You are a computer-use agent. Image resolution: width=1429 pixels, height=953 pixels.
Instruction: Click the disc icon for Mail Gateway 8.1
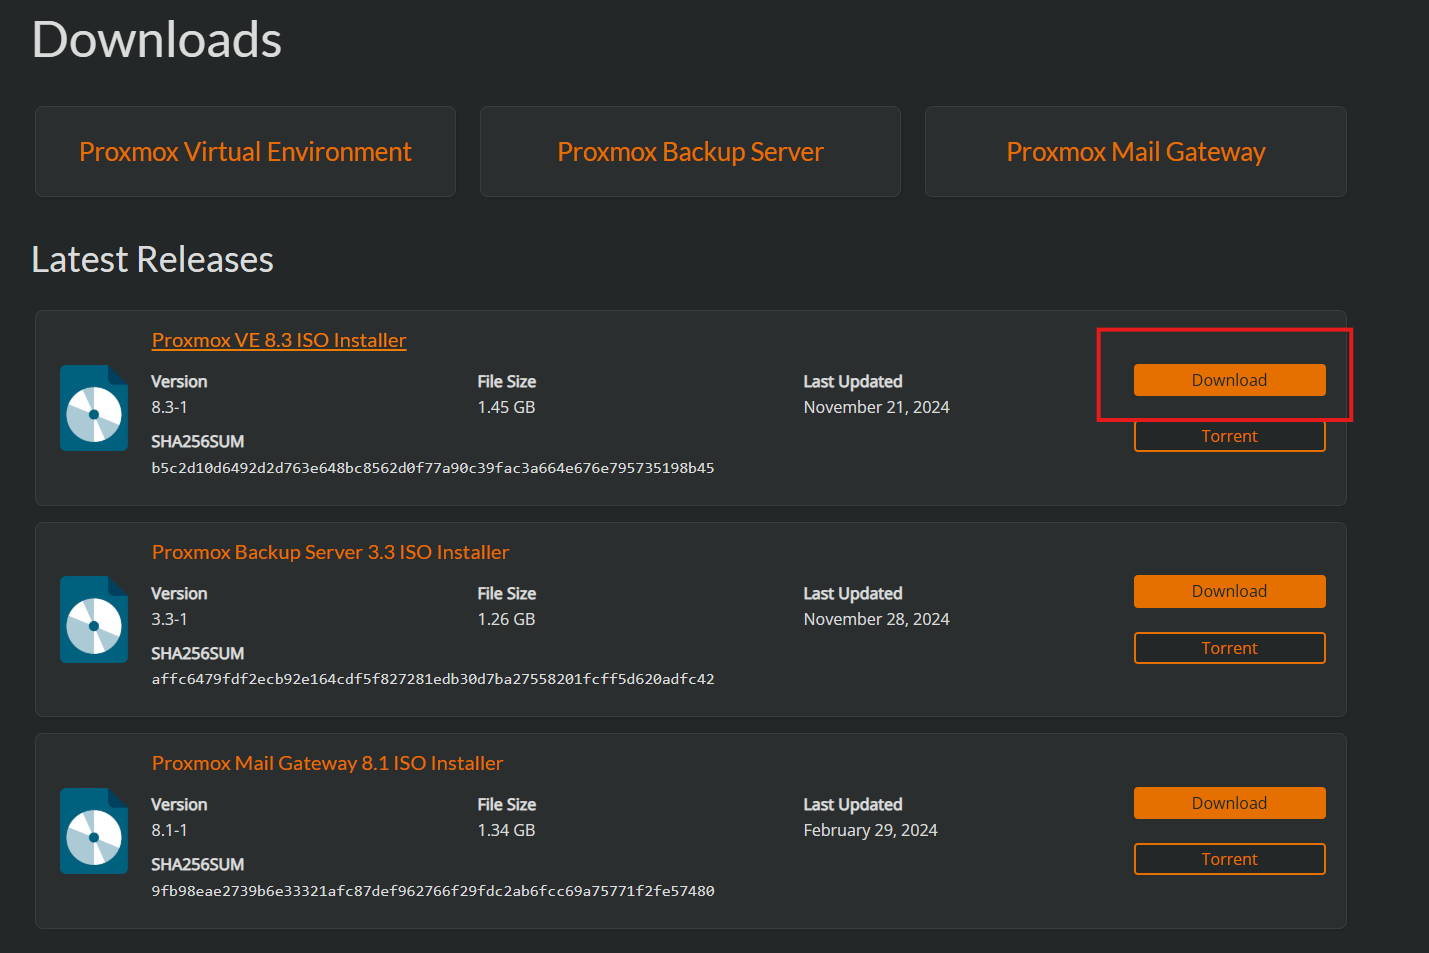click(x=94, y=831)
